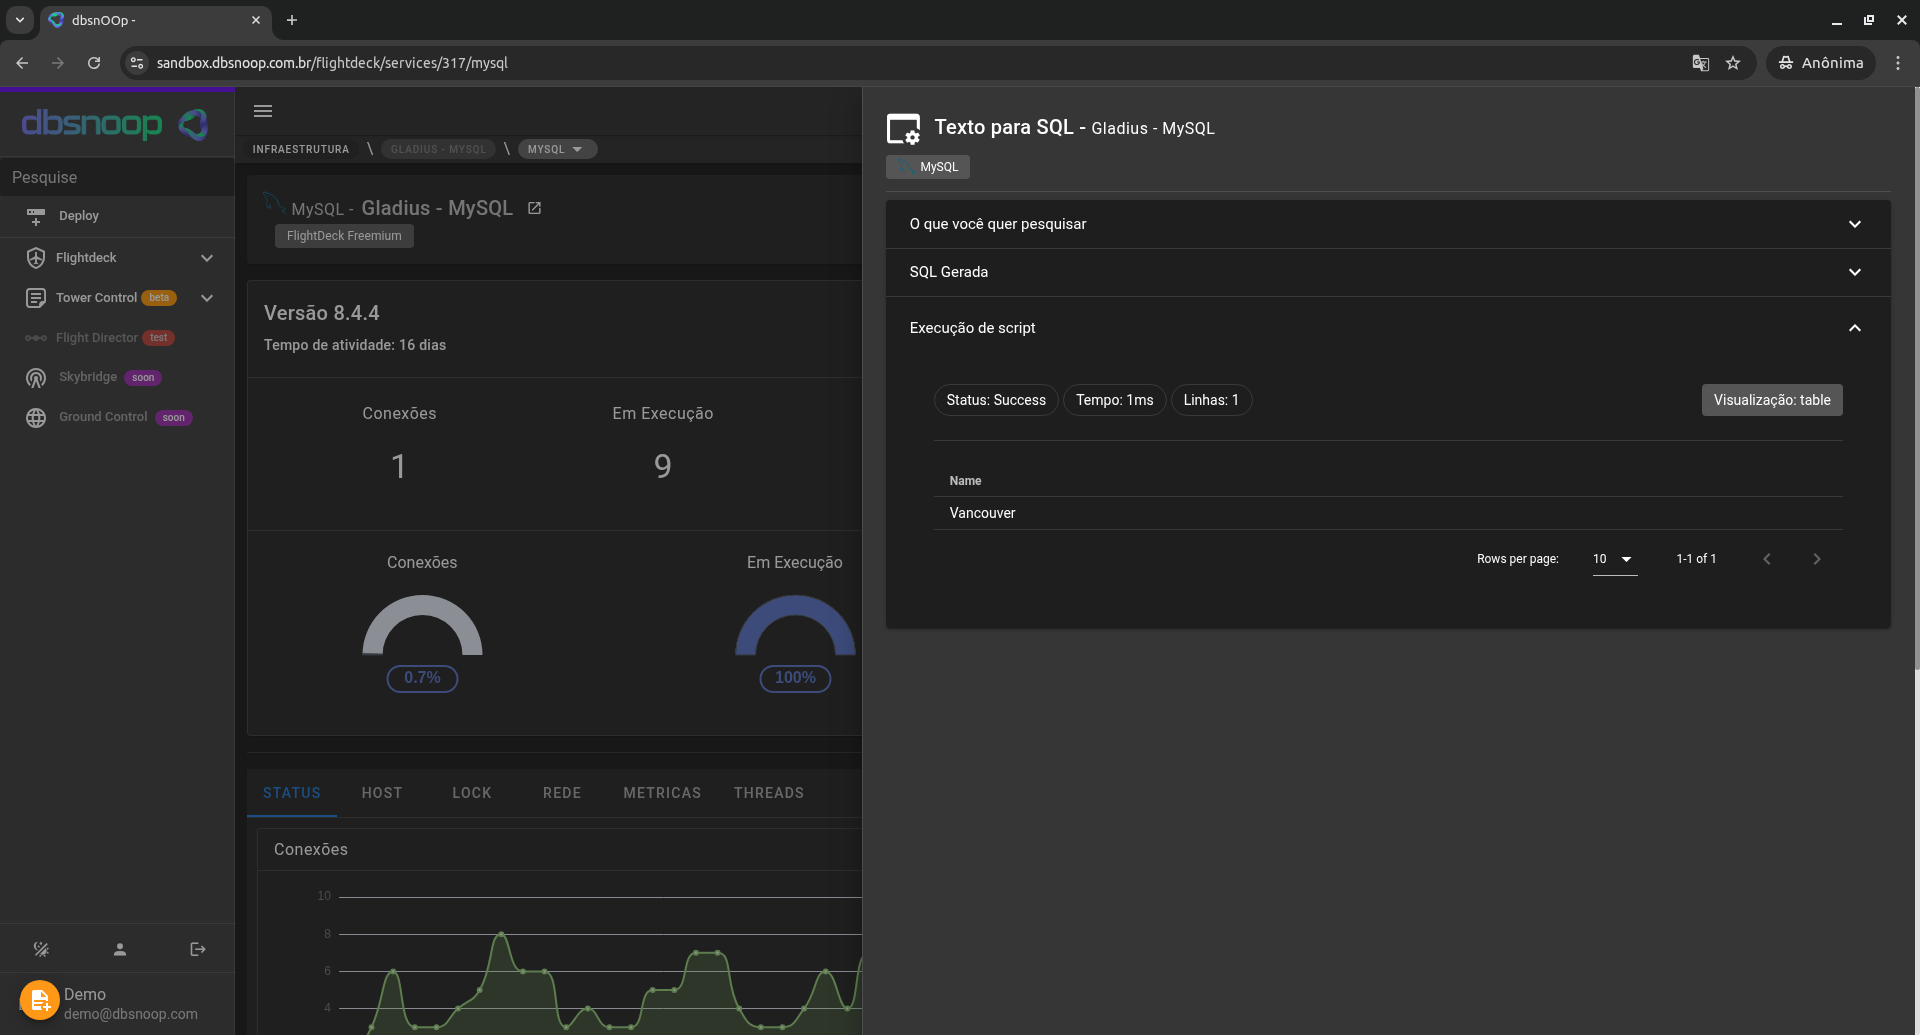This screenshot has height=1035, width=1920.
Task: Click the site info icon in address bar
Action: tap(137, 63)
